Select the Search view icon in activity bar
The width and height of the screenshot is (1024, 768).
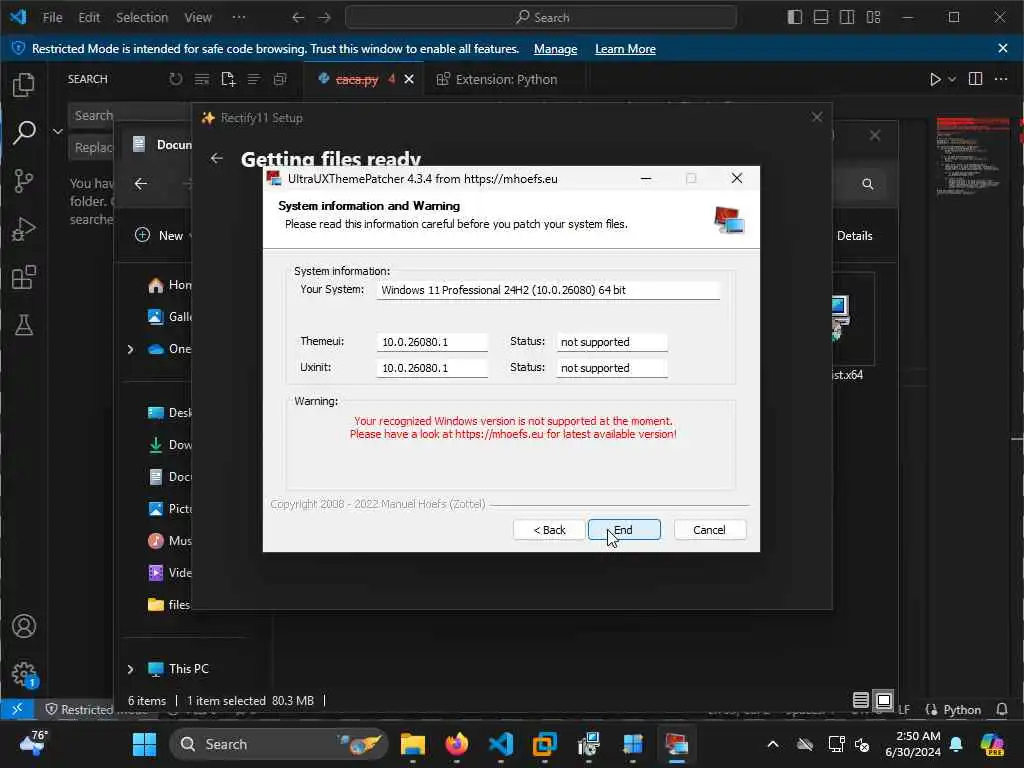(x=24, y=132)
